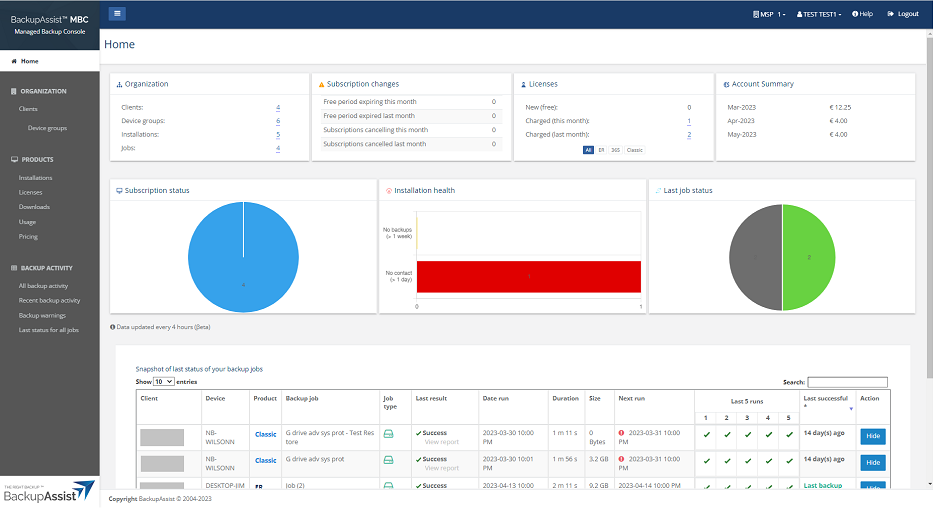
Task: Open Licenses in the sidebar
Action: (30, 193)
